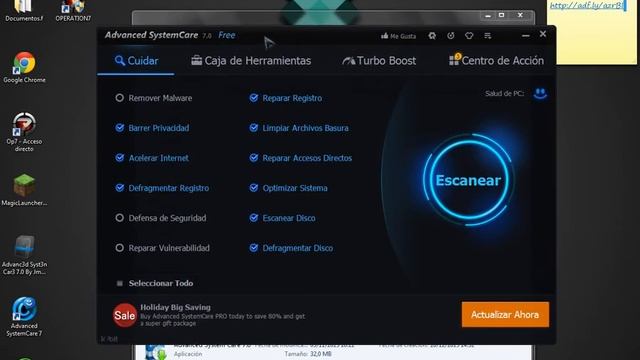This screenshot has height=360, width=640.
Task: Click the adf.ly link on sticky note
Action: coord(586,5)
